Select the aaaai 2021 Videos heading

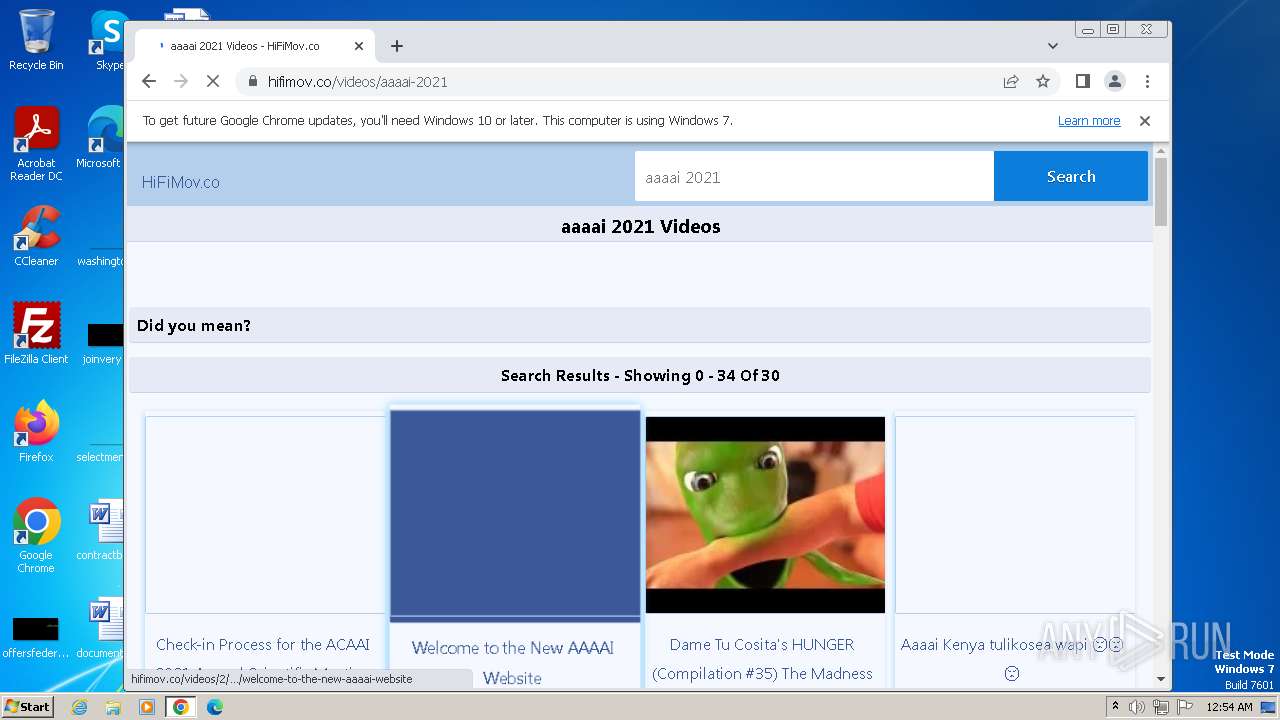[x=641, y=227]
